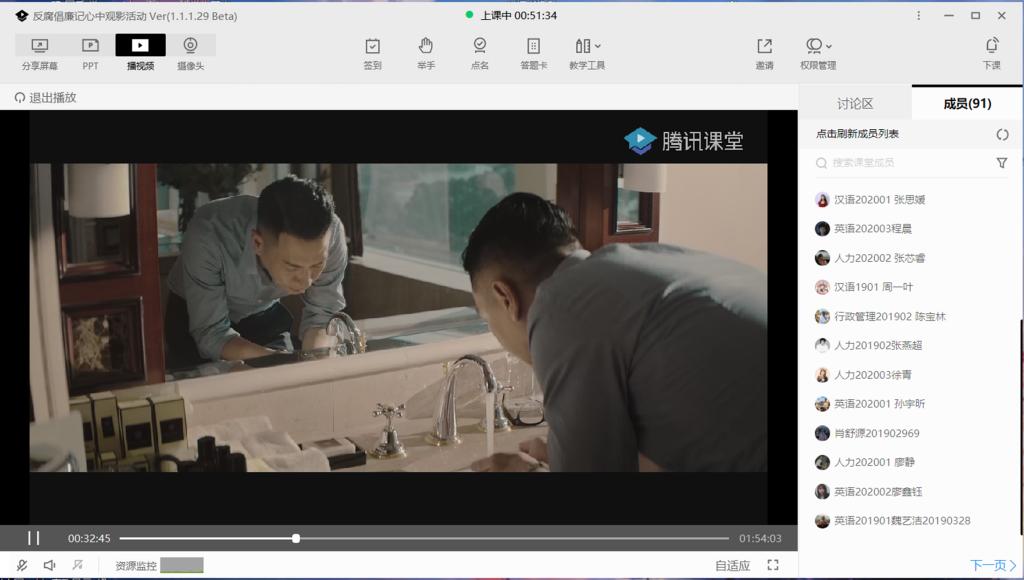Toggle the speaker volume icon

point(49,566)
